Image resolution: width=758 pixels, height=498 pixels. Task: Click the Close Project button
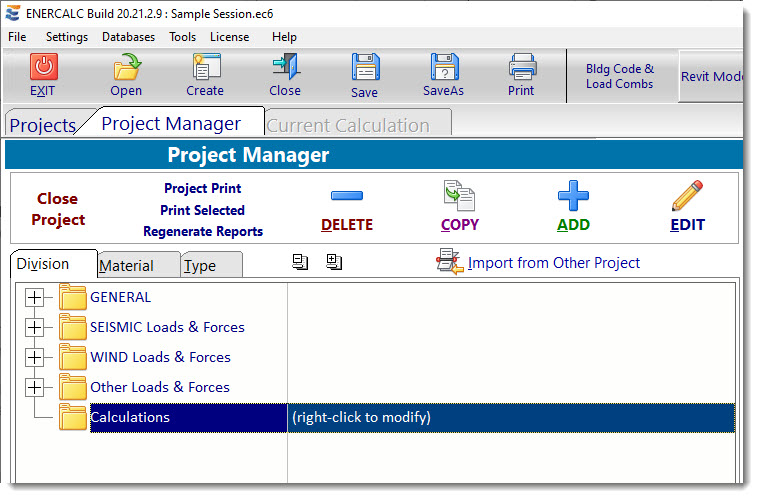(x=58, y=209)
